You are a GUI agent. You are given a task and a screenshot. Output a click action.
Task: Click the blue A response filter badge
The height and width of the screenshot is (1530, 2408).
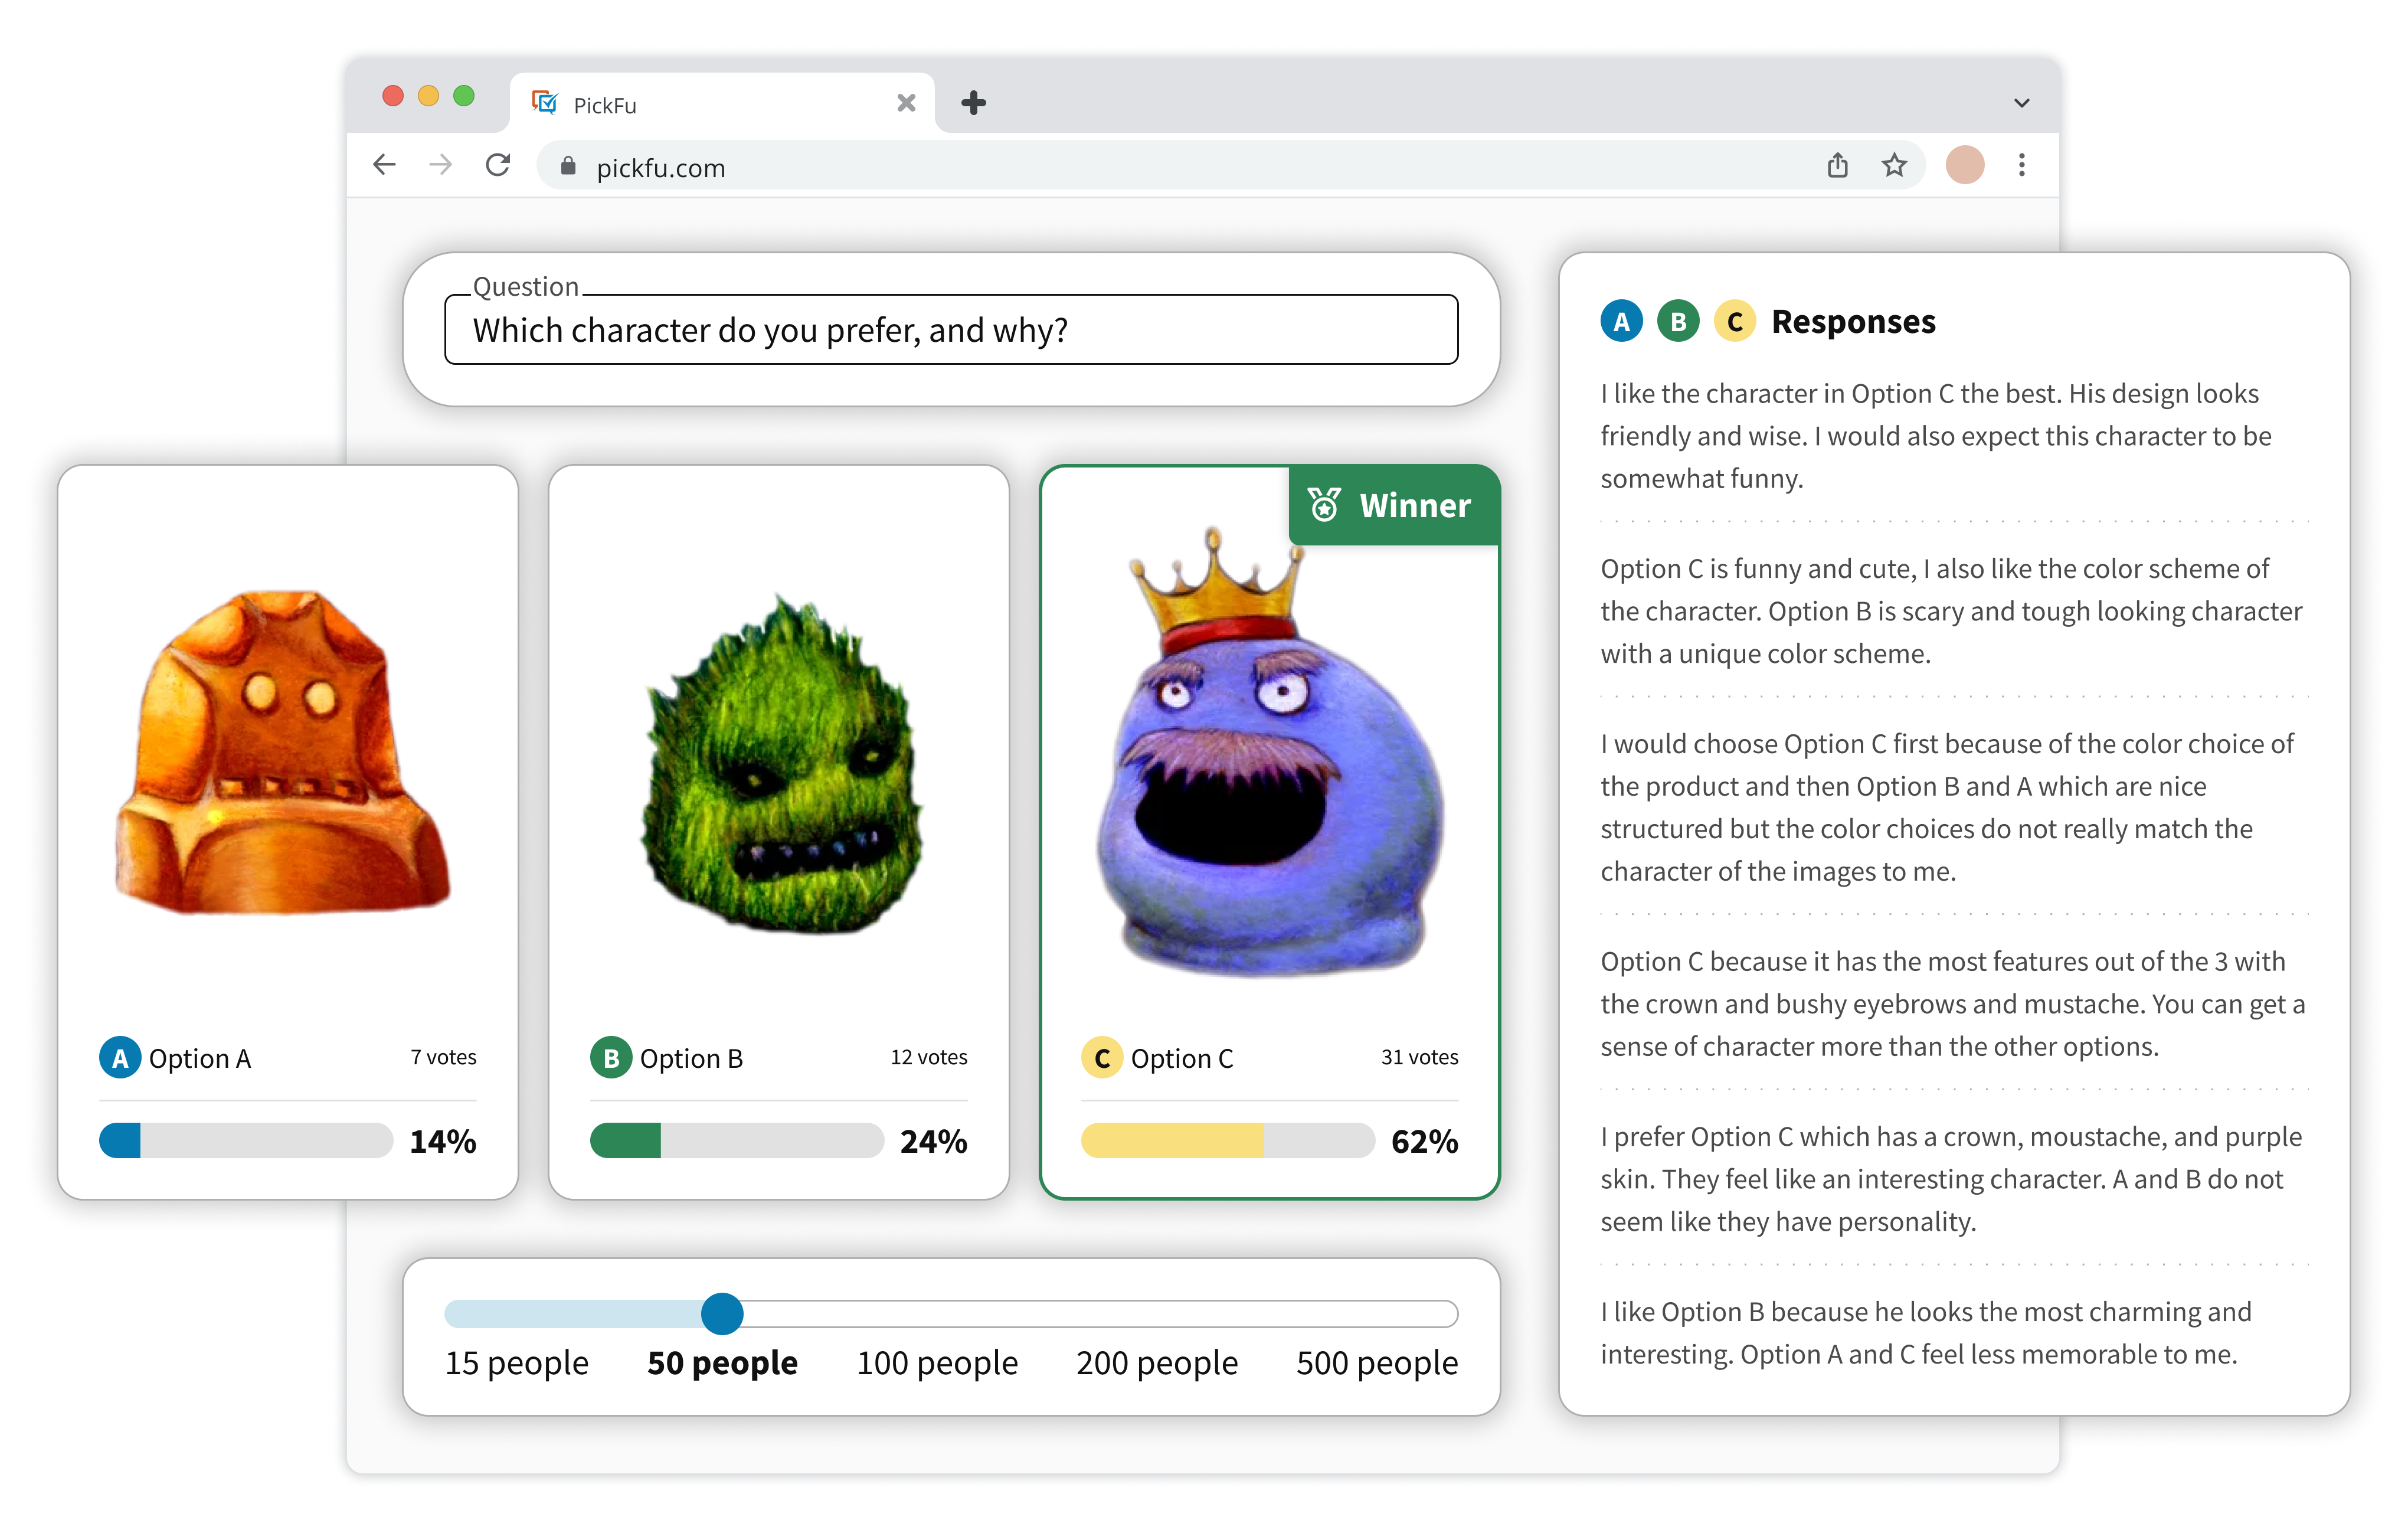coord(1621,322)
